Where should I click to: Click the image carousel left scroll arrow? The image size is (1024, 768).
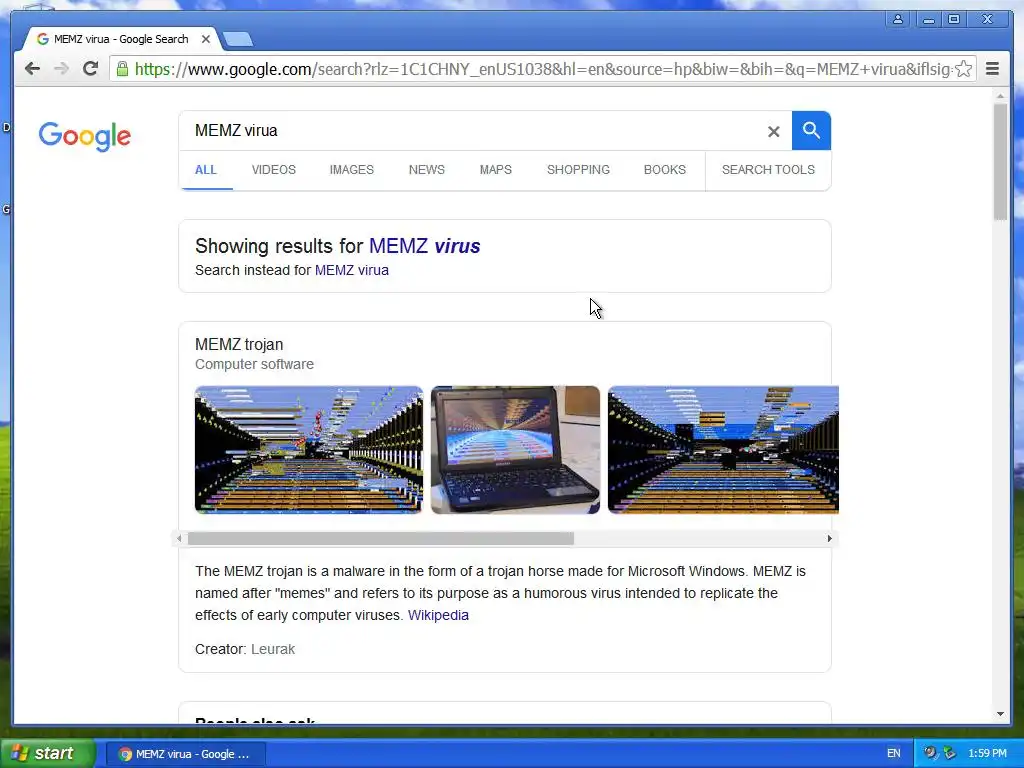pyautogui.click(x=179, y=539)
